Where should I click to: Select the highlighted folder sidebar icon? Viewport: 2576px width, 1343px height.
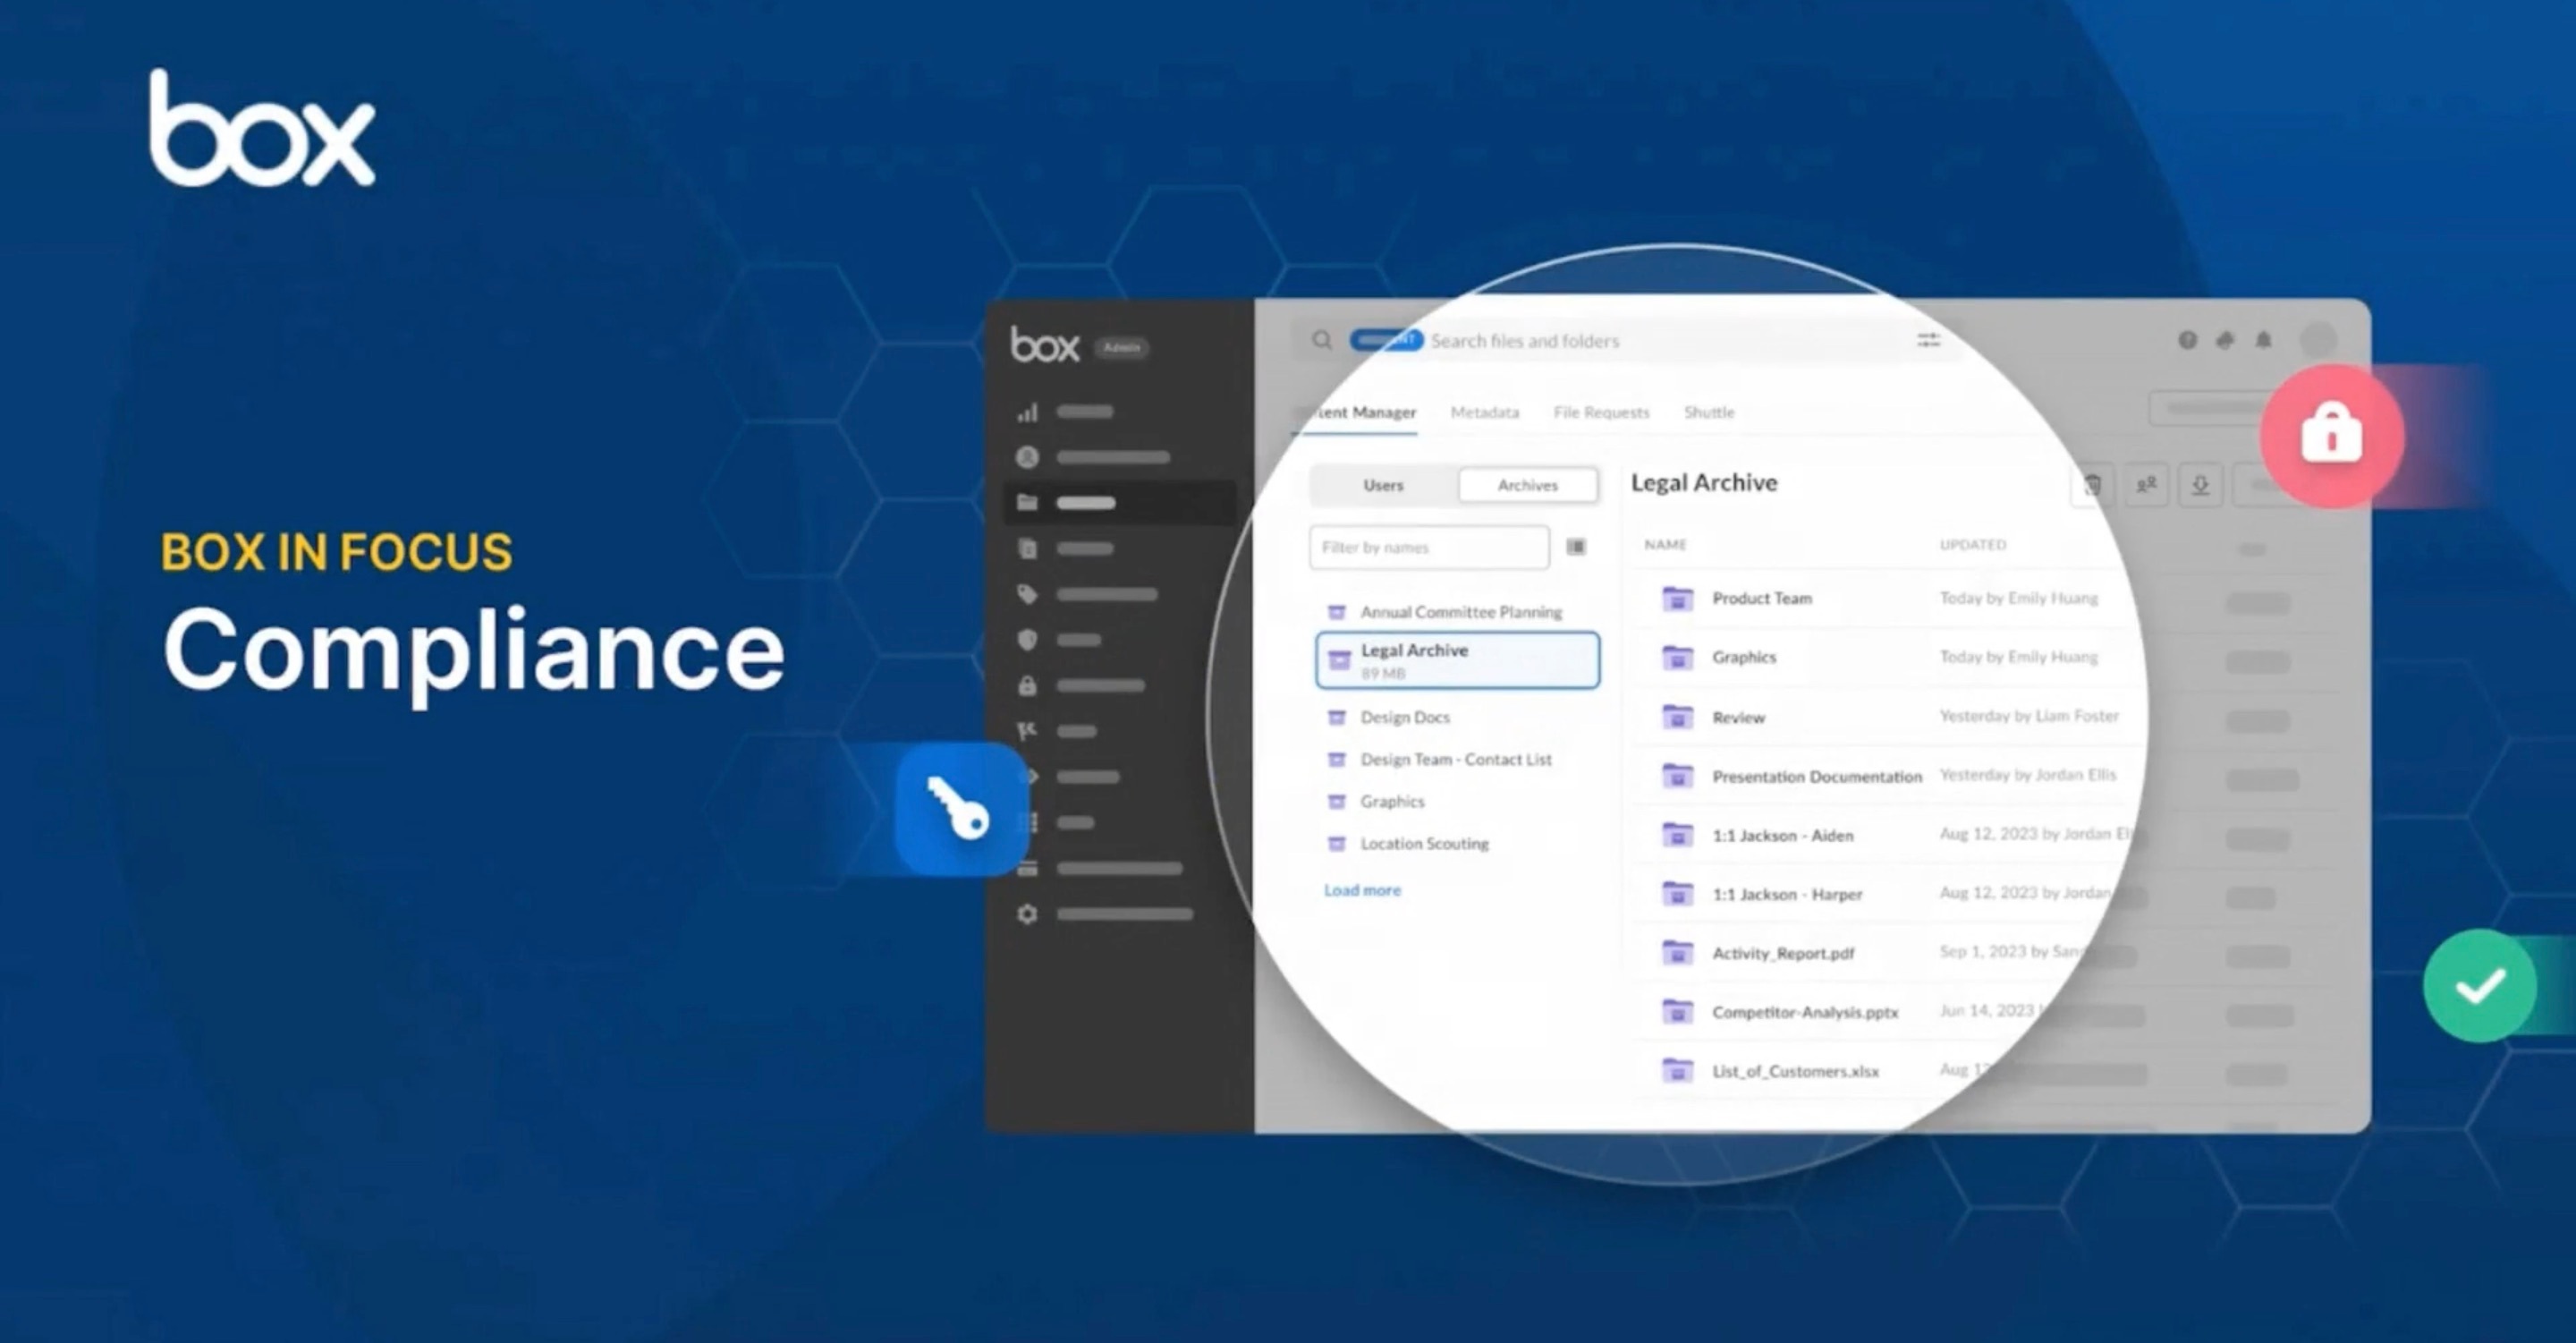coord(1027,502)
